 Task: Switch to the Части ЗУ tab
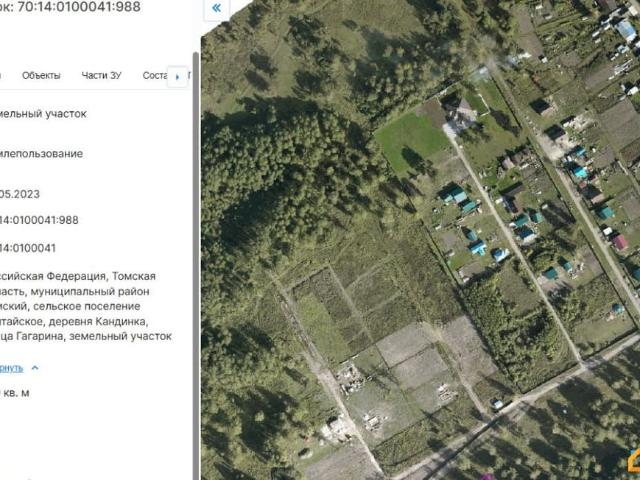pyautogui.click(x=101, y=76)
